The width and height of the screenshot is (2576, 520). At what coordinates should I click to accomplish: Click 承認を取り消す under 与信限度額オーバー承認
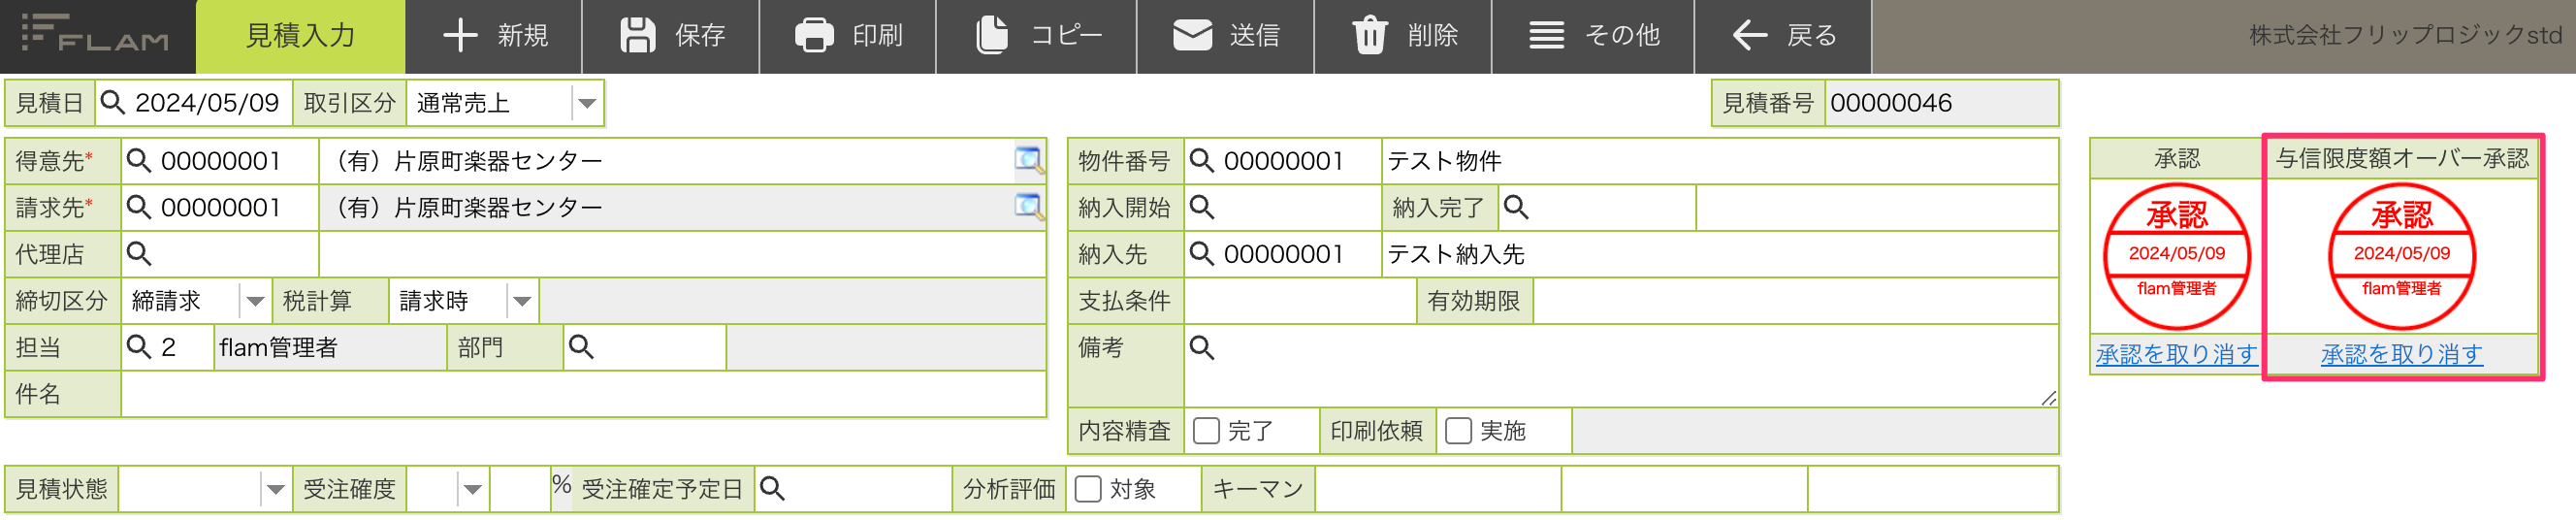[x=2401, y=354]
